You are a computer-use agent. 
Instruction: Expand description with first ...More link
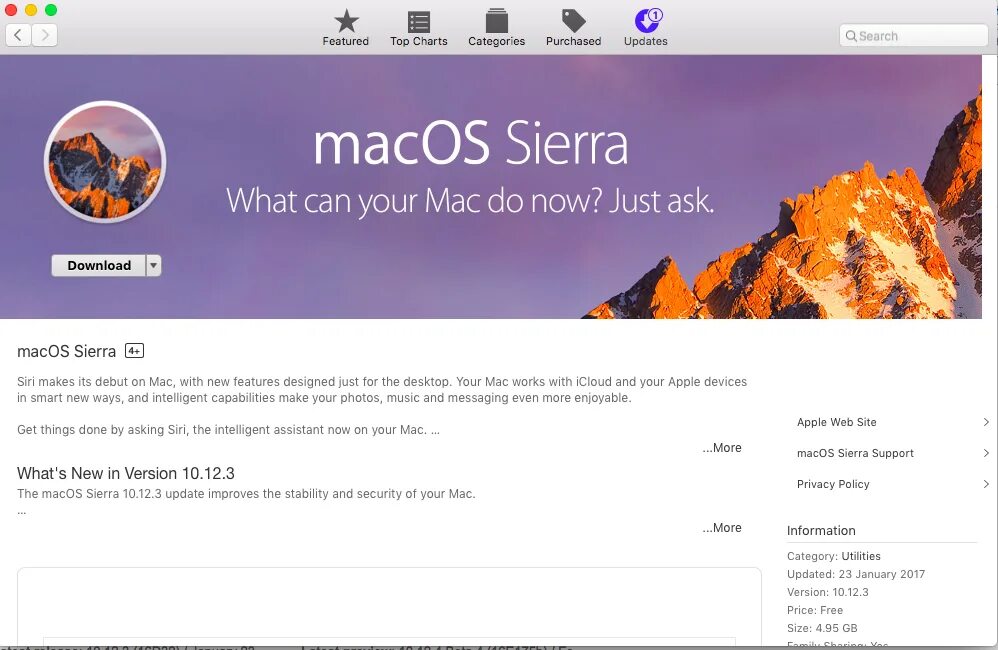pyautogui.click(x=722, y=448)
